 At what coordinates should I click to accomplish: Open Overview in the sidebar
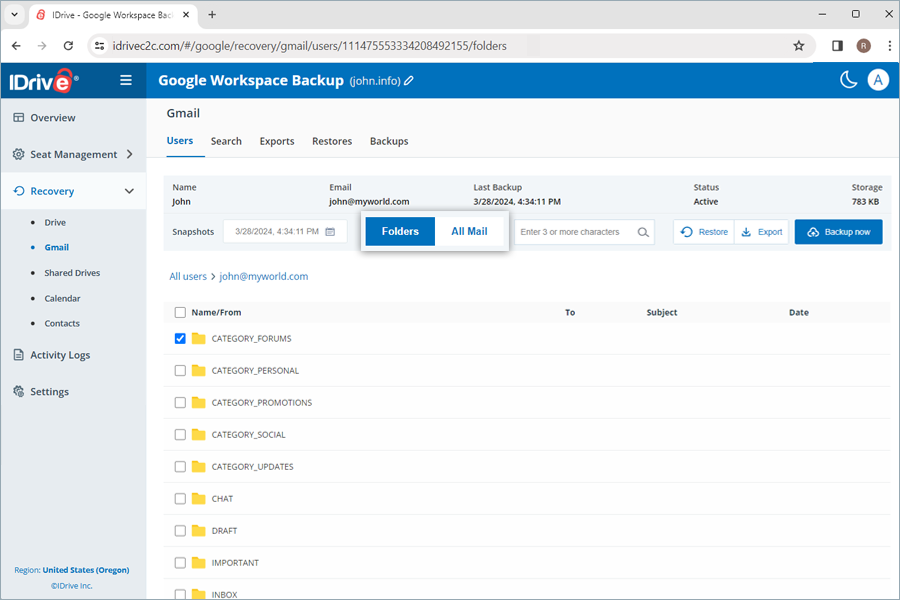53,118
